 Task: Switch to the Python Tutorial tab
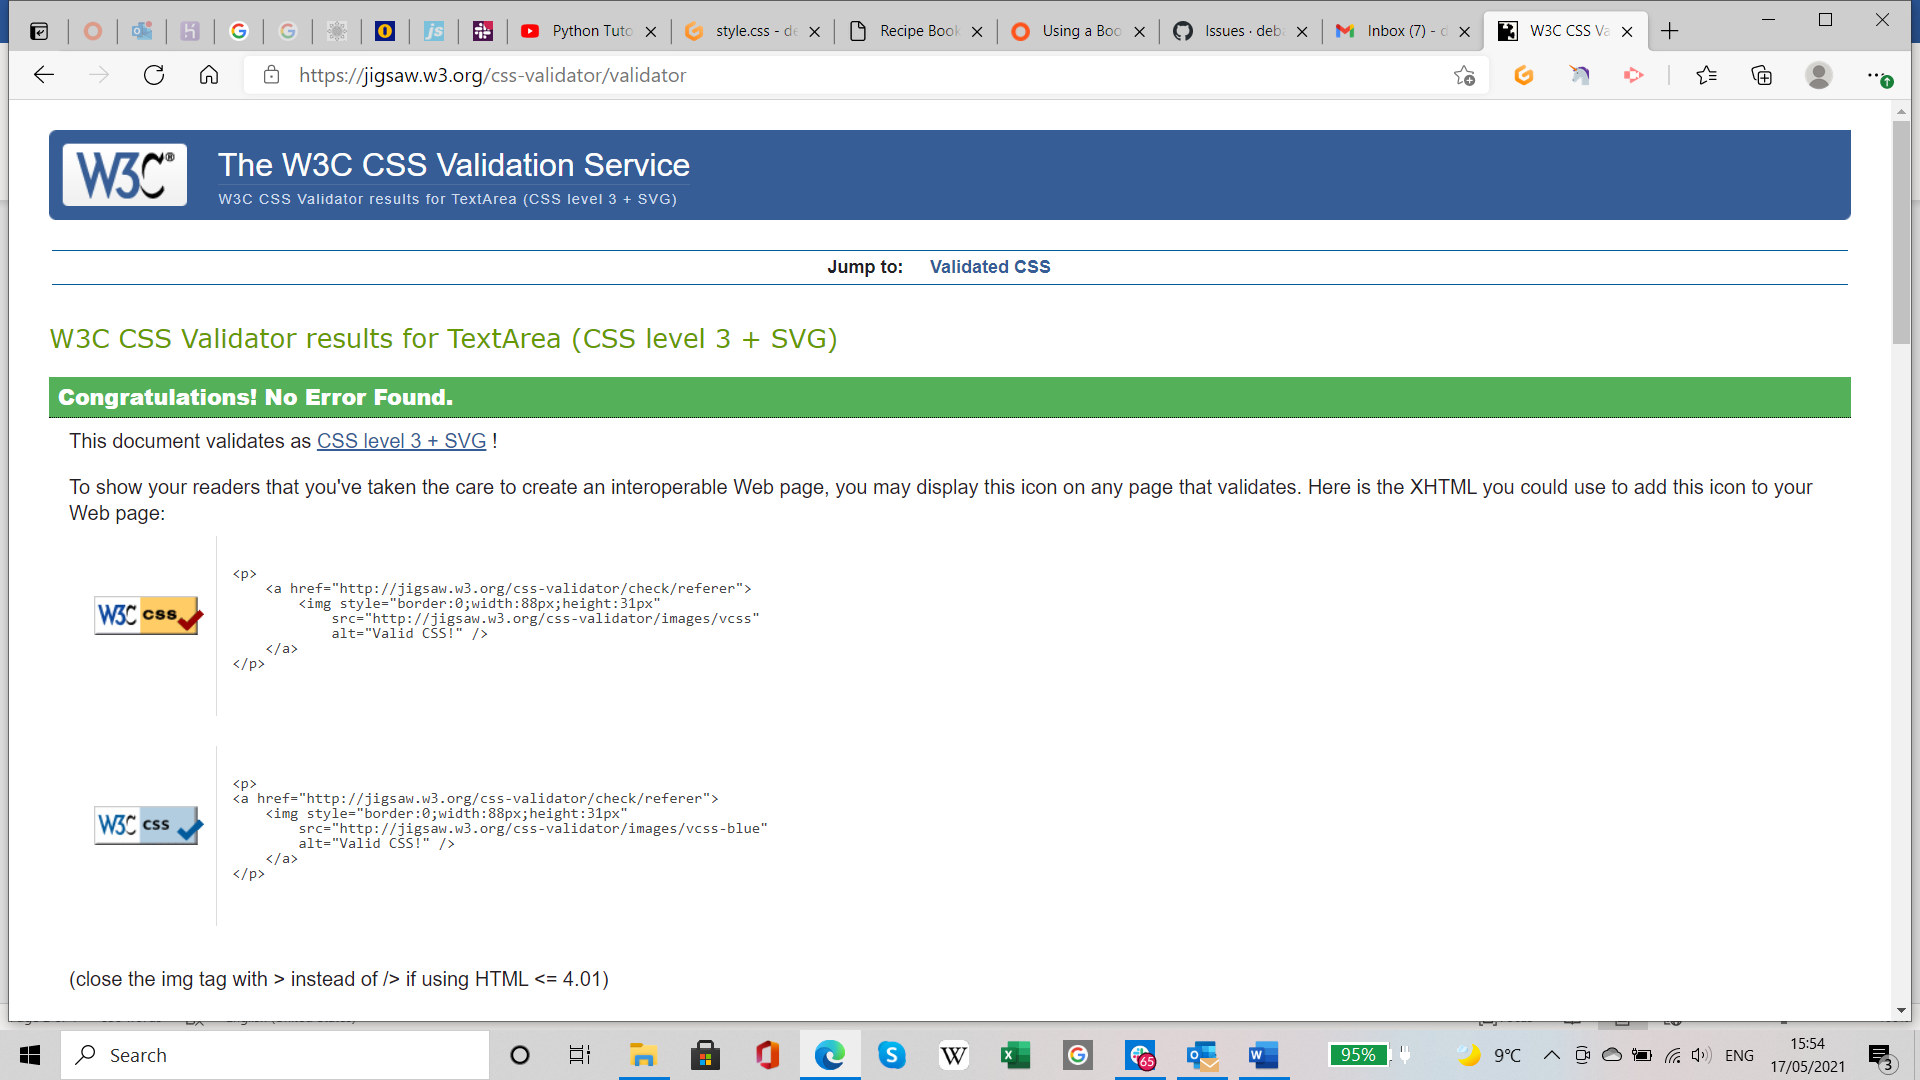[x=590, y=31]
